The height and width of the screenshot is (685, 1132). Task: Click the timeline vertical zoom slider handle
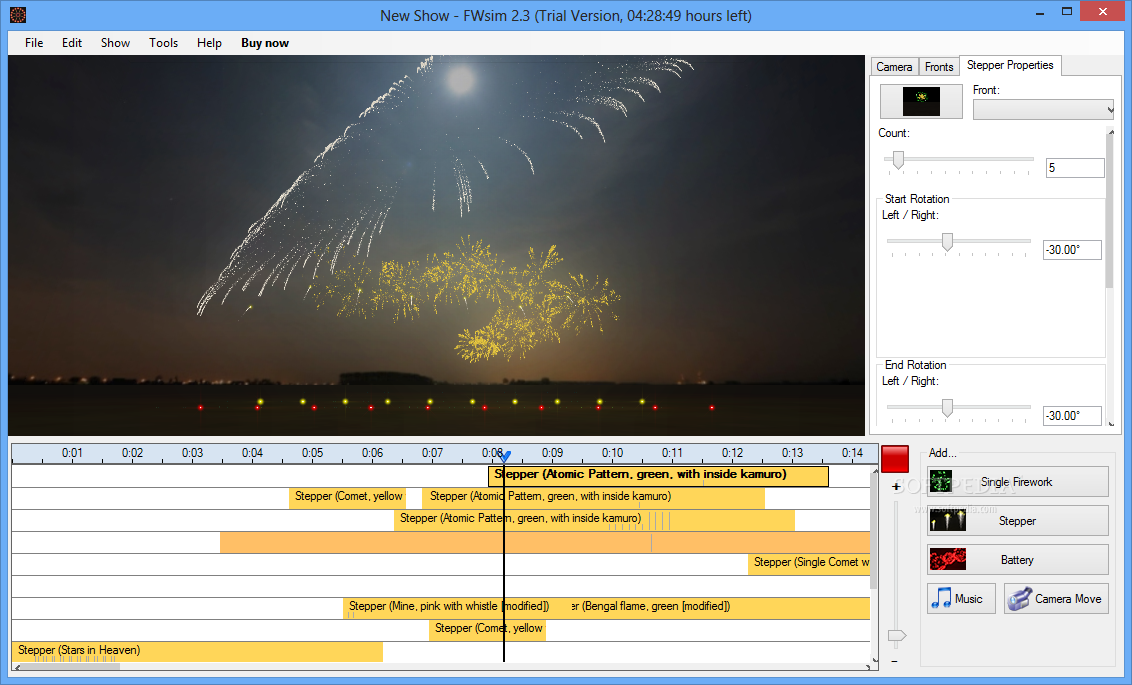[x=897, y=635]
